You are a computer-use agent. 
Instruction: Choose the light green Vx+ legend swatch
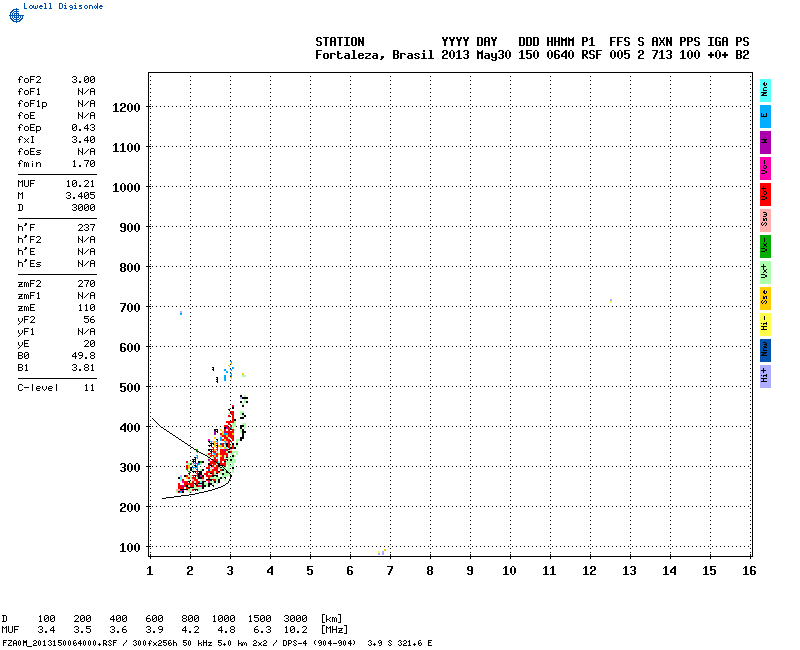[x=765, y=272]
